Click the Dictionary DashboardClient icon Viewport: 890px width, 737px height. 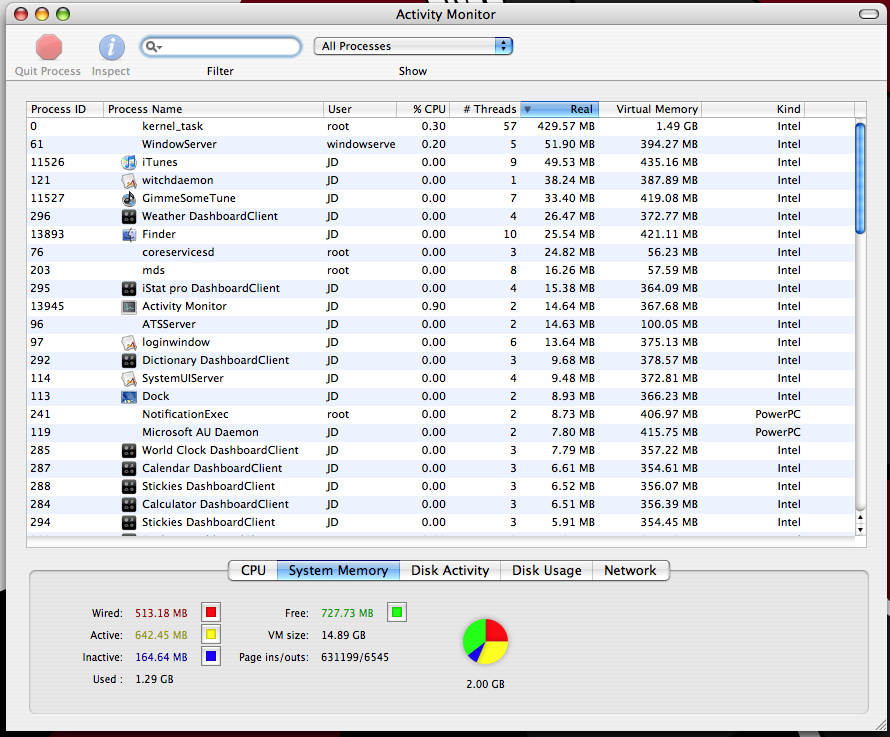coord(129,361)
